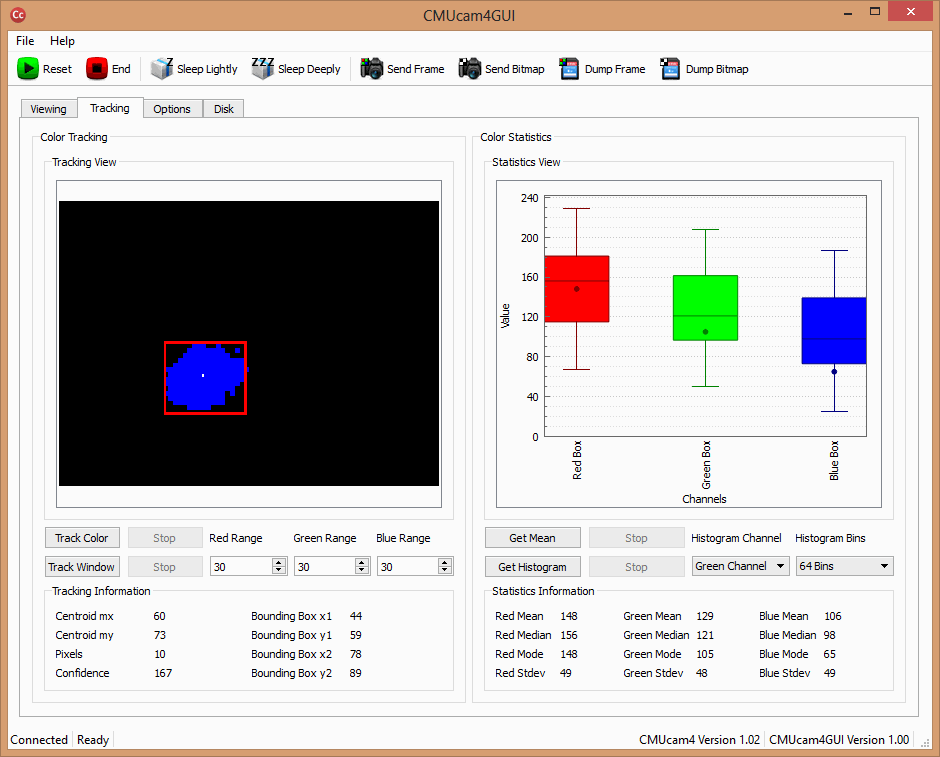Switch to the Options tab
Screen dimensions: 940x757
coord(172,109)
